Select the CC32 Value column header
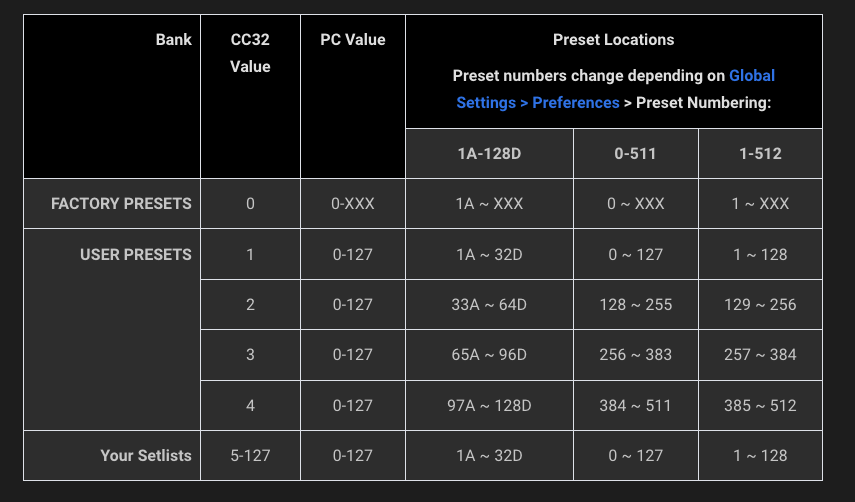Viewport: 855px width, 502px height. click(x=250, y=53)
